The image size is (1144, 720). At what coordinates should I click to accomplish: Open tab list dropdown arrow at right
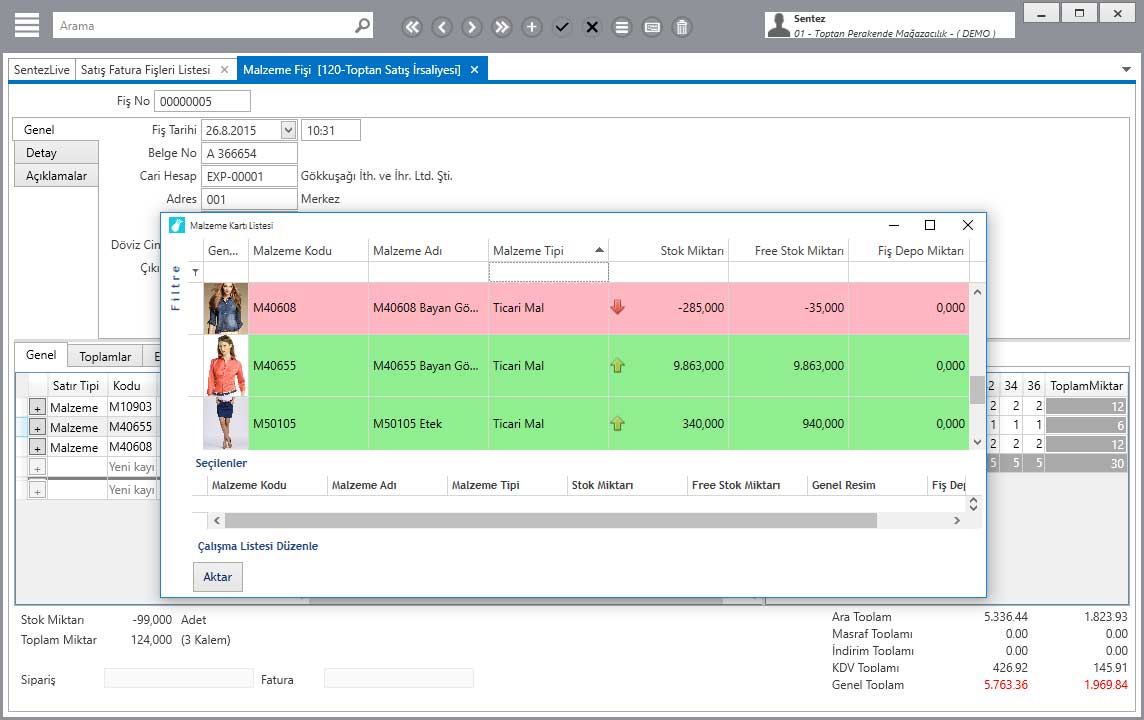(1126, 69)
